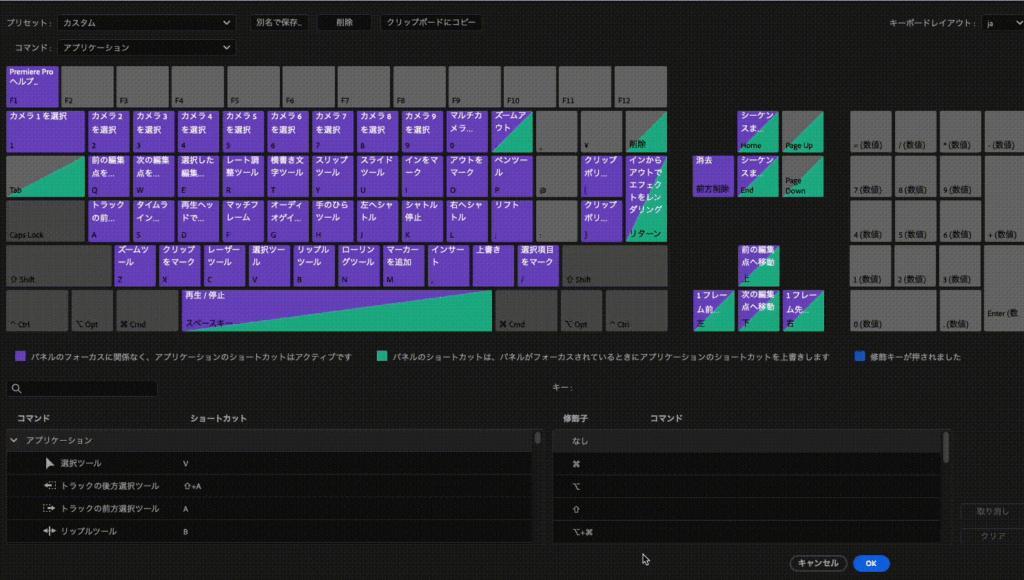Screen dimensions: 1024x580
Task: Open the プリセット dropdown showing カスタム
Action: (146, 23)
